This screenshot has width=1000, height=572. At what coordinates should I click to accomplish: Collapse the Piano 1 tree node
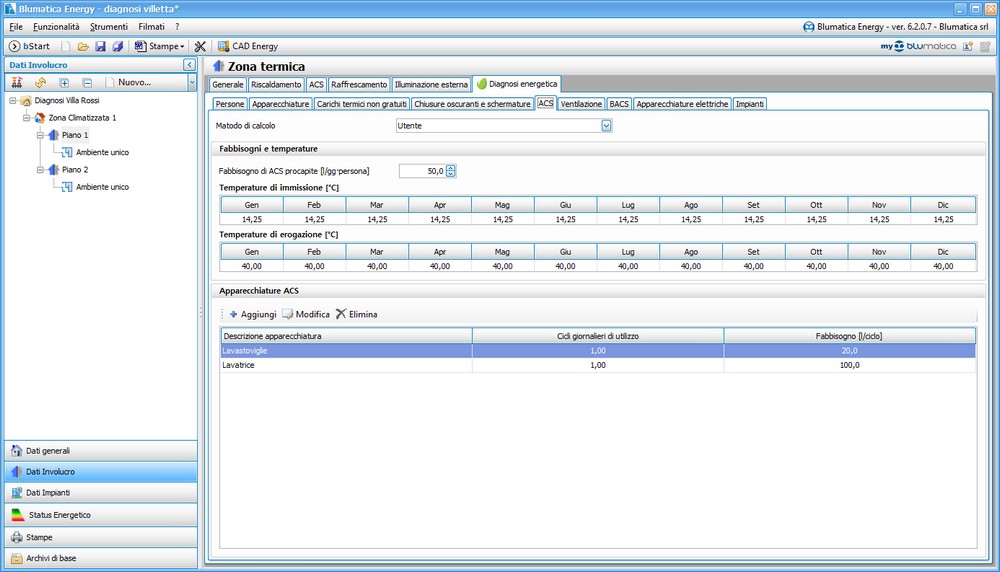point(40,135)
